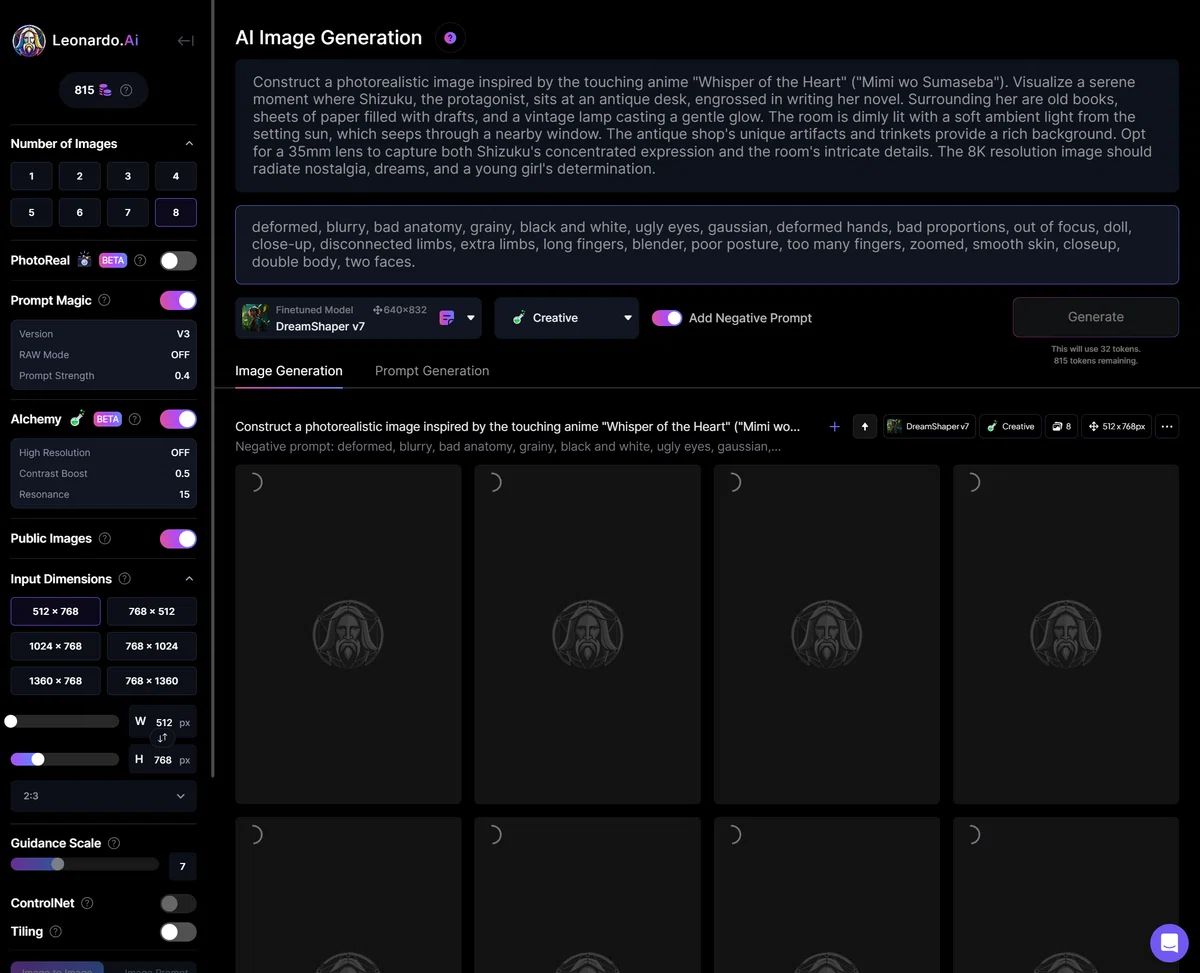Click the up-arrow reuse prompt icon

click(x=865, y=427)
